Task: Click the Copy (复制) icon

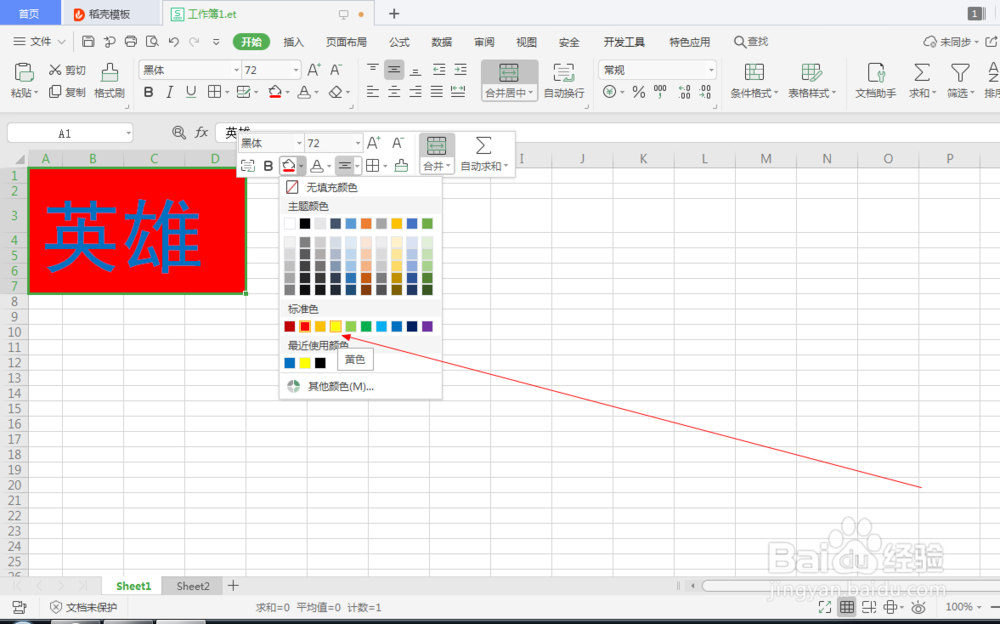Action: 55,92
